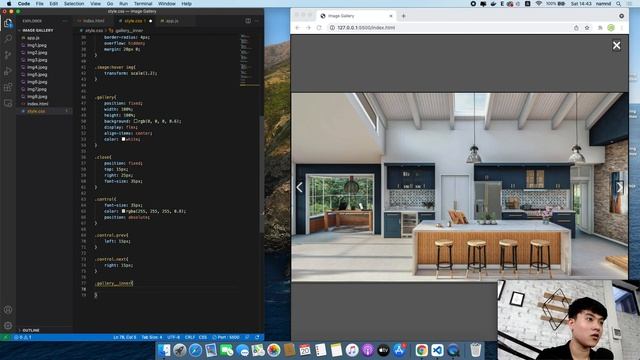Open Google Chrome from the Dock
Viewport: 640px width, 360px height.
[x=422, y=350]
